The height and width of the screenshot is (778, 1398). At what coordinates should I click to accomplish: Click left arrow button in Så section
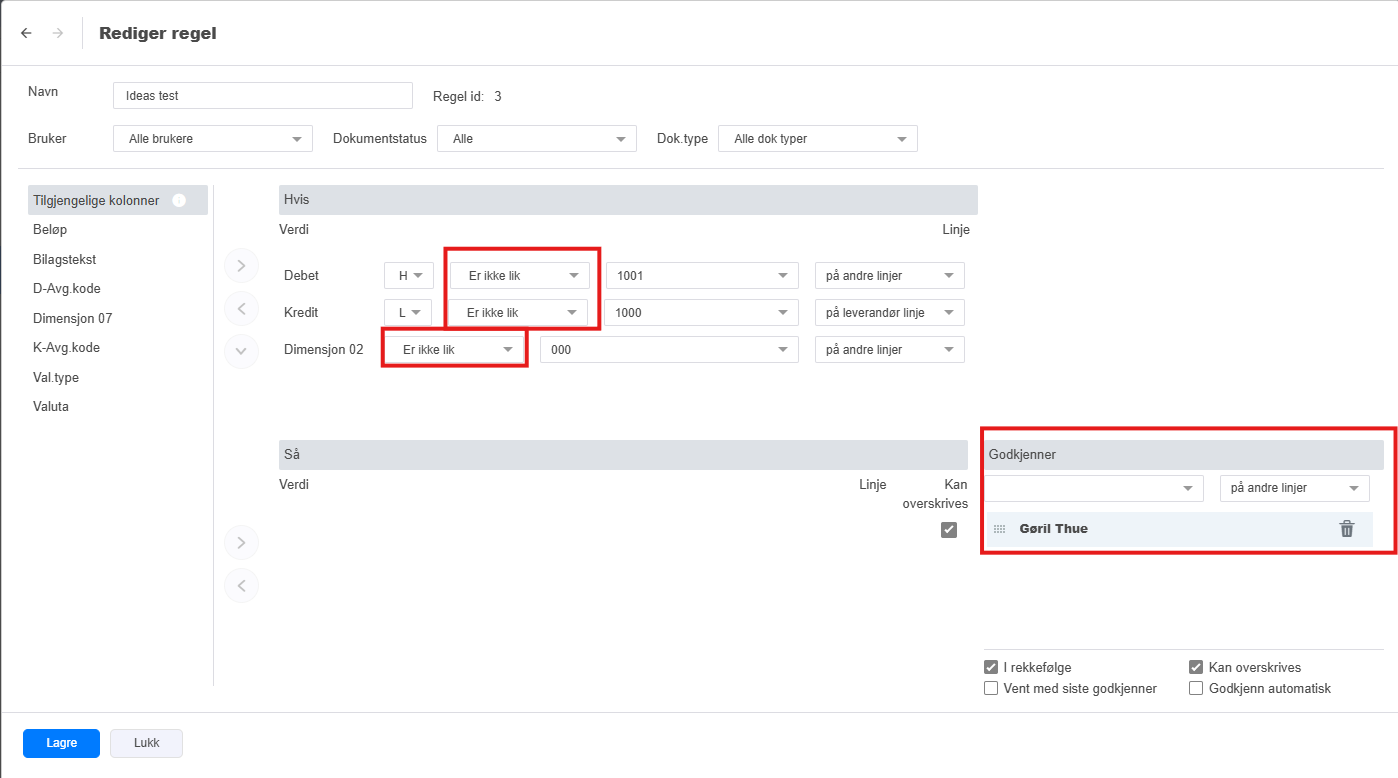tap(241, 585)
